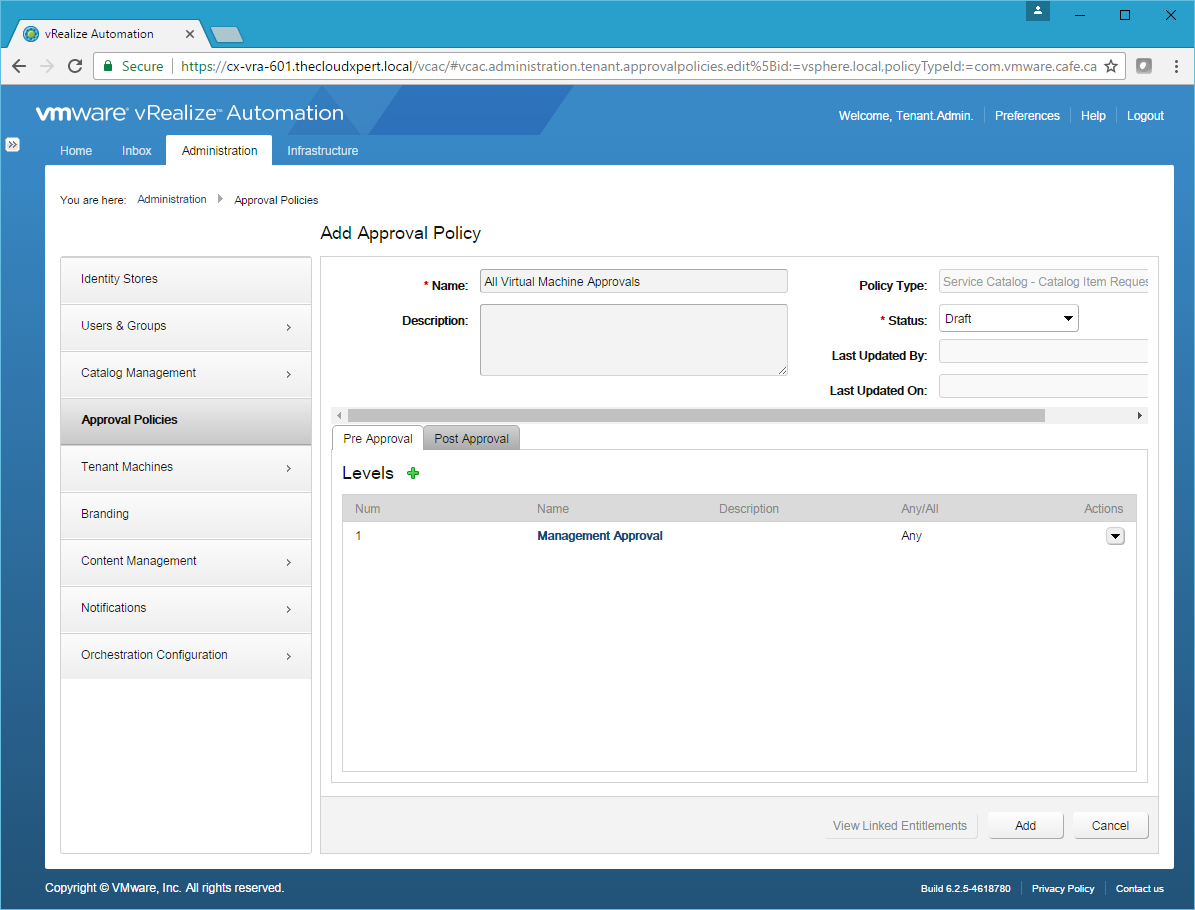Click the browser back arrow
Screen dimensions: 1195x910
[19, 66]
